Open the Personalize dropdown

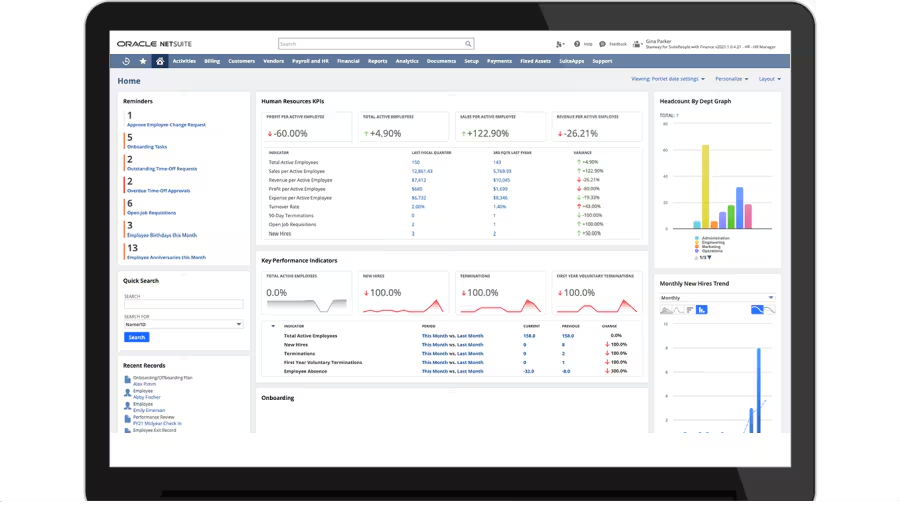point(731,79)
